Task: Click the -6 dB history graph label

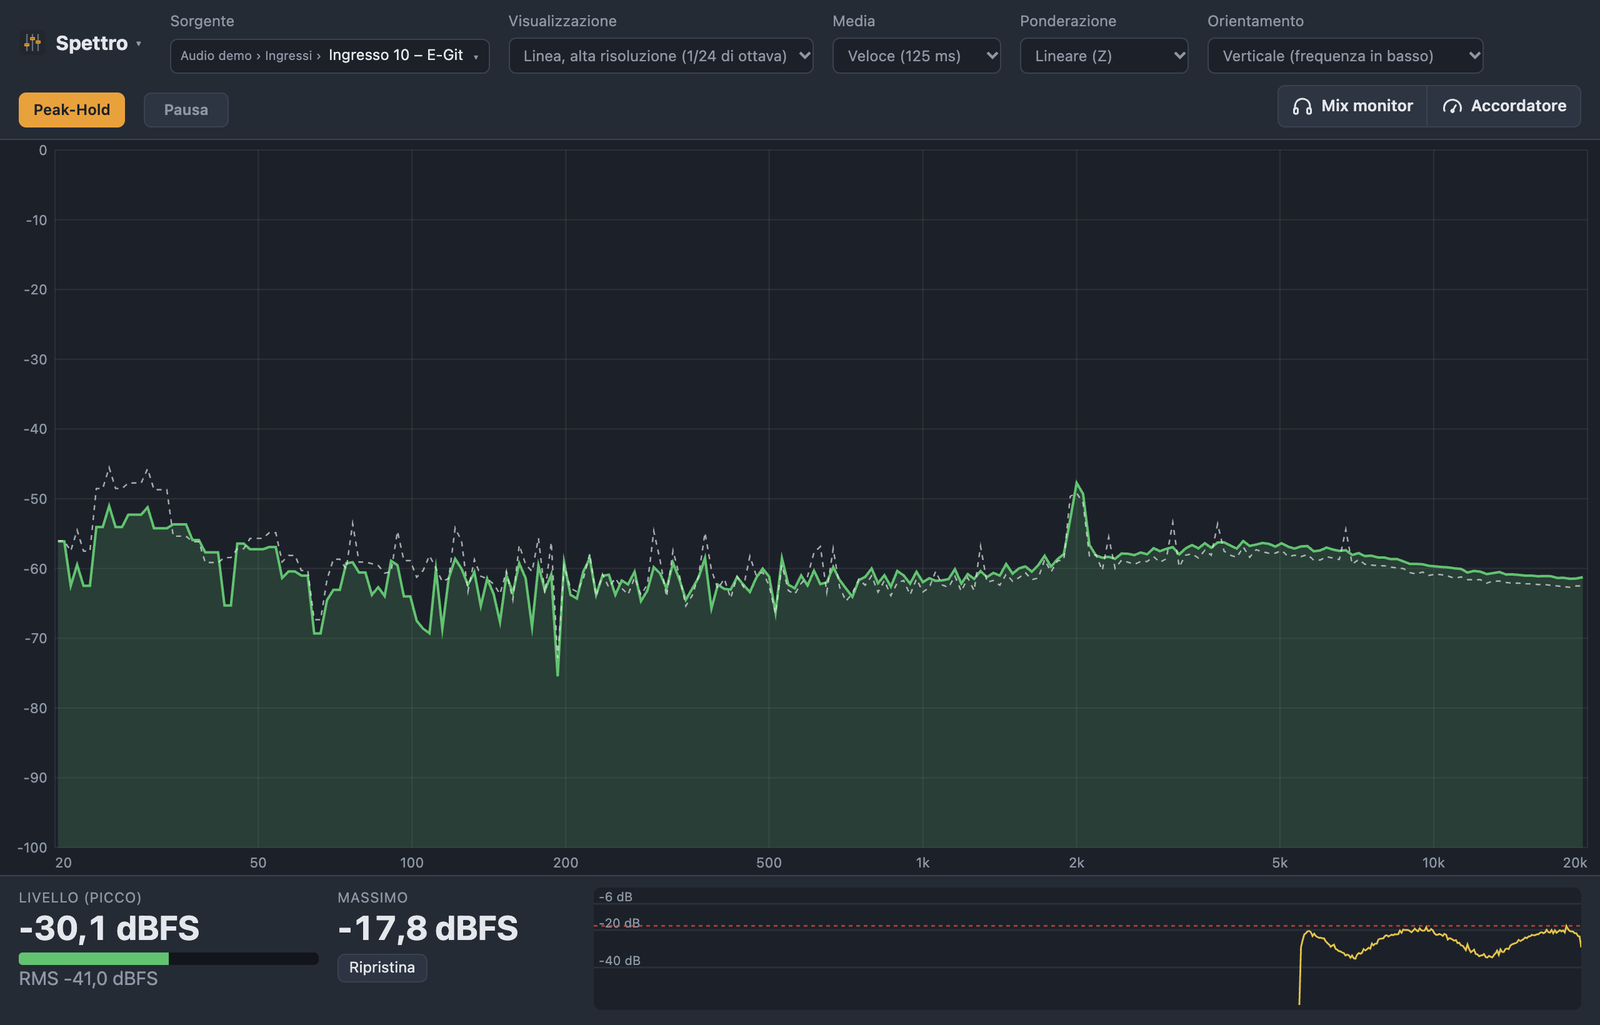Action: click(x=616, y=897)
